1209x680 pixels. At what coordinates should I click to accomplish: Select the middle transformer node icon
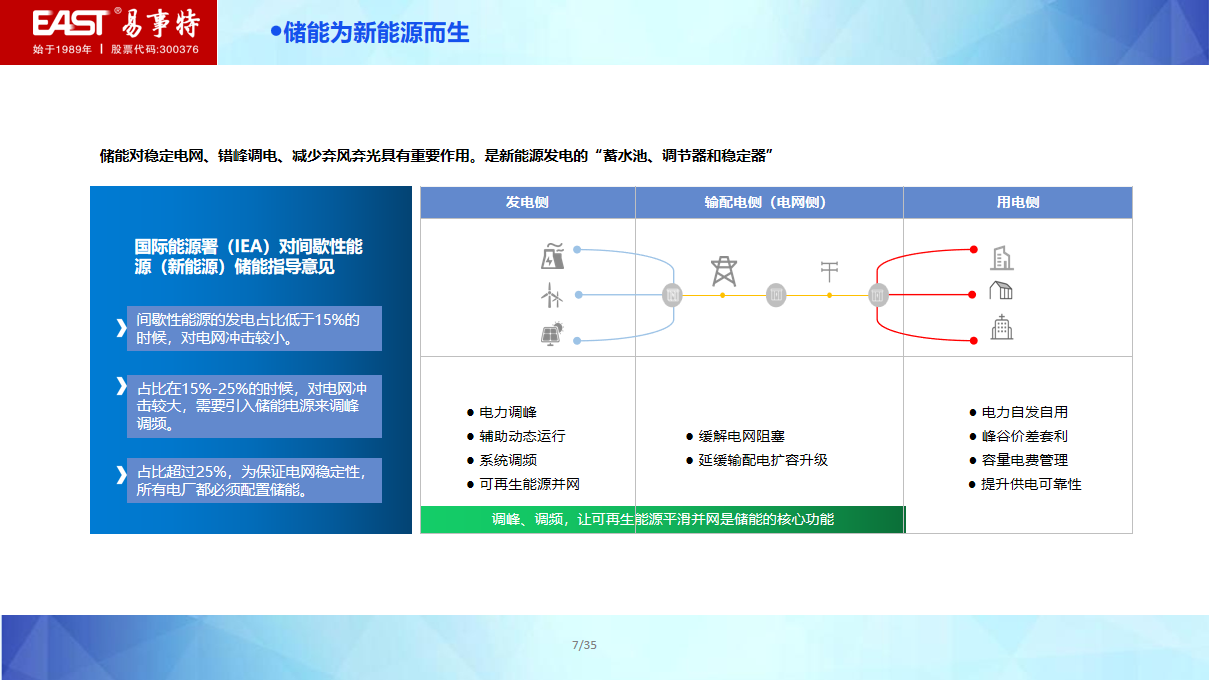(775, 294)
